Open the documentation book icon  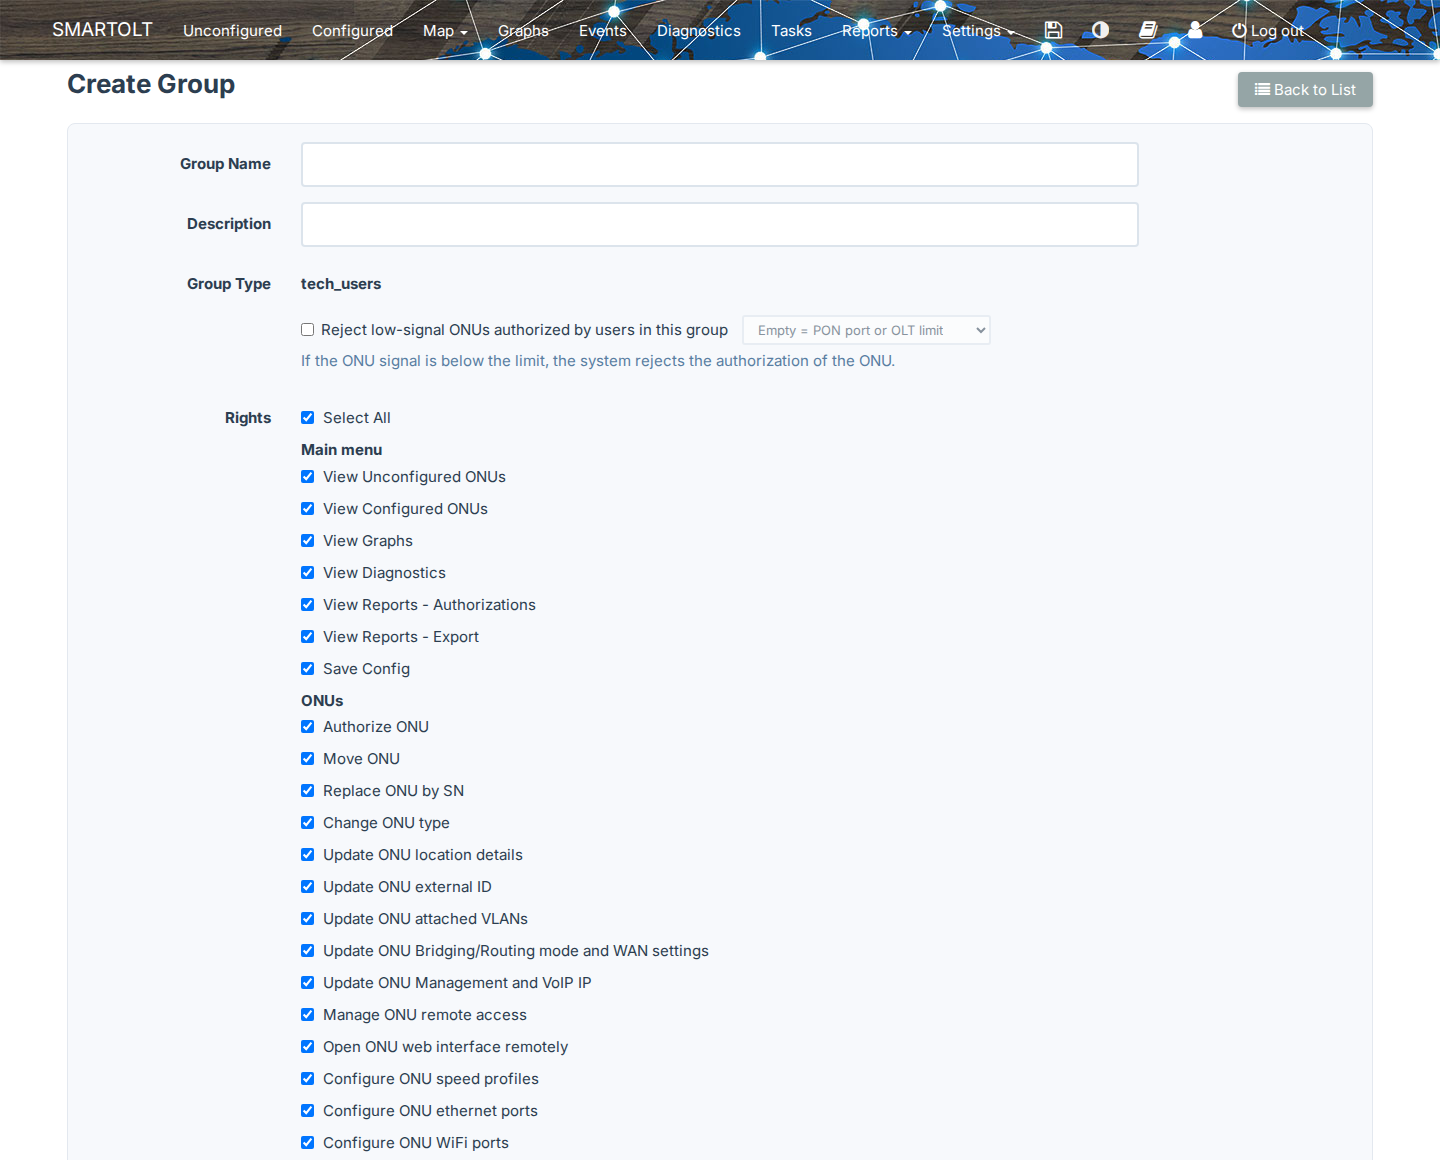point(1148,30)
